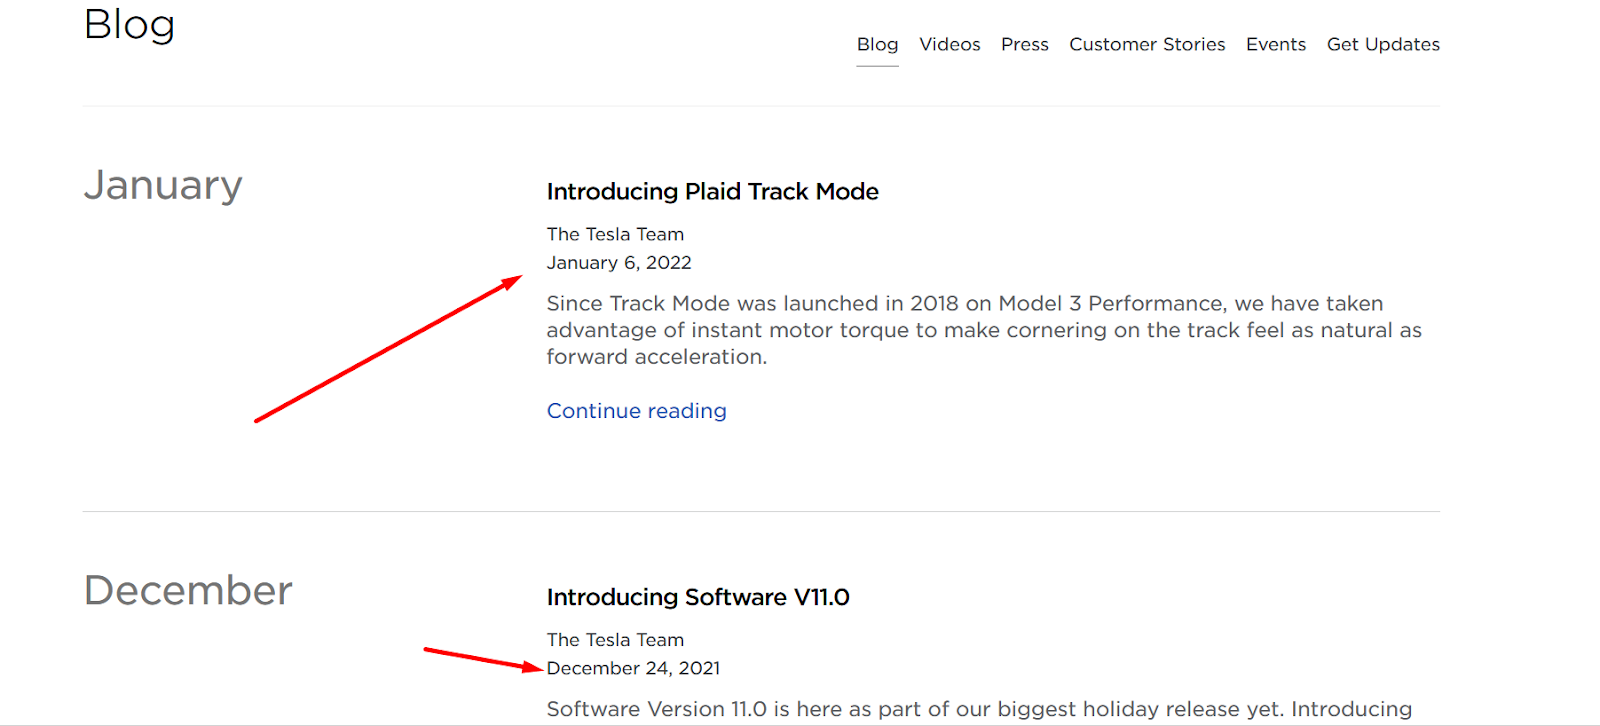The image size is (1600, 726).
Task: Click the Software Version 11.0 excerpt text
Action: 979,709
